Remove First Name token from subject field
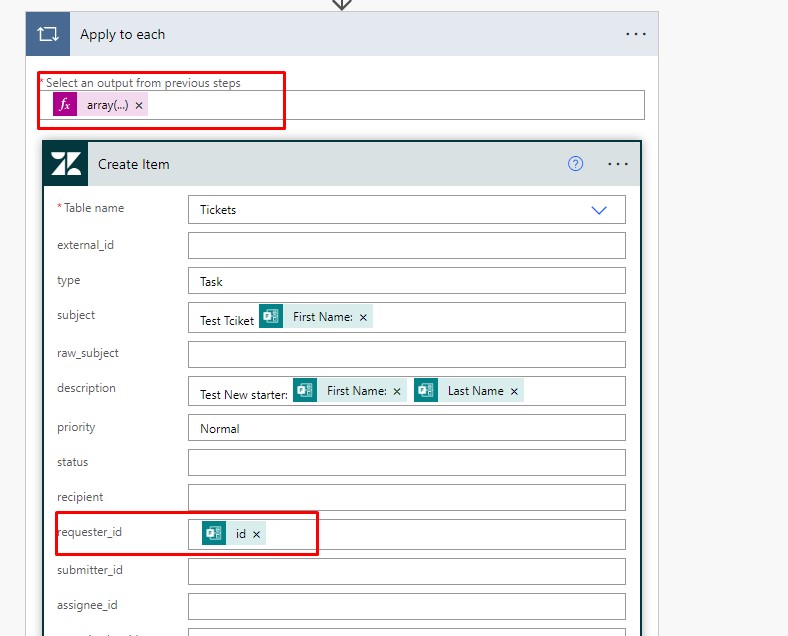This screenshot has height=636, width=788. point(363,317)
